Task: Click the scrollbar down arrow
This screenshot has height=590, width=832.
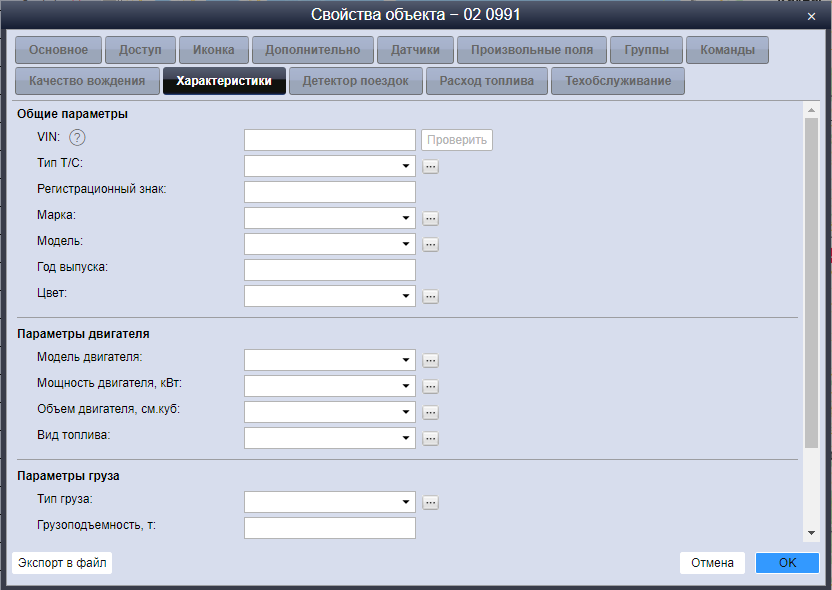Action: tap(811, 533)
